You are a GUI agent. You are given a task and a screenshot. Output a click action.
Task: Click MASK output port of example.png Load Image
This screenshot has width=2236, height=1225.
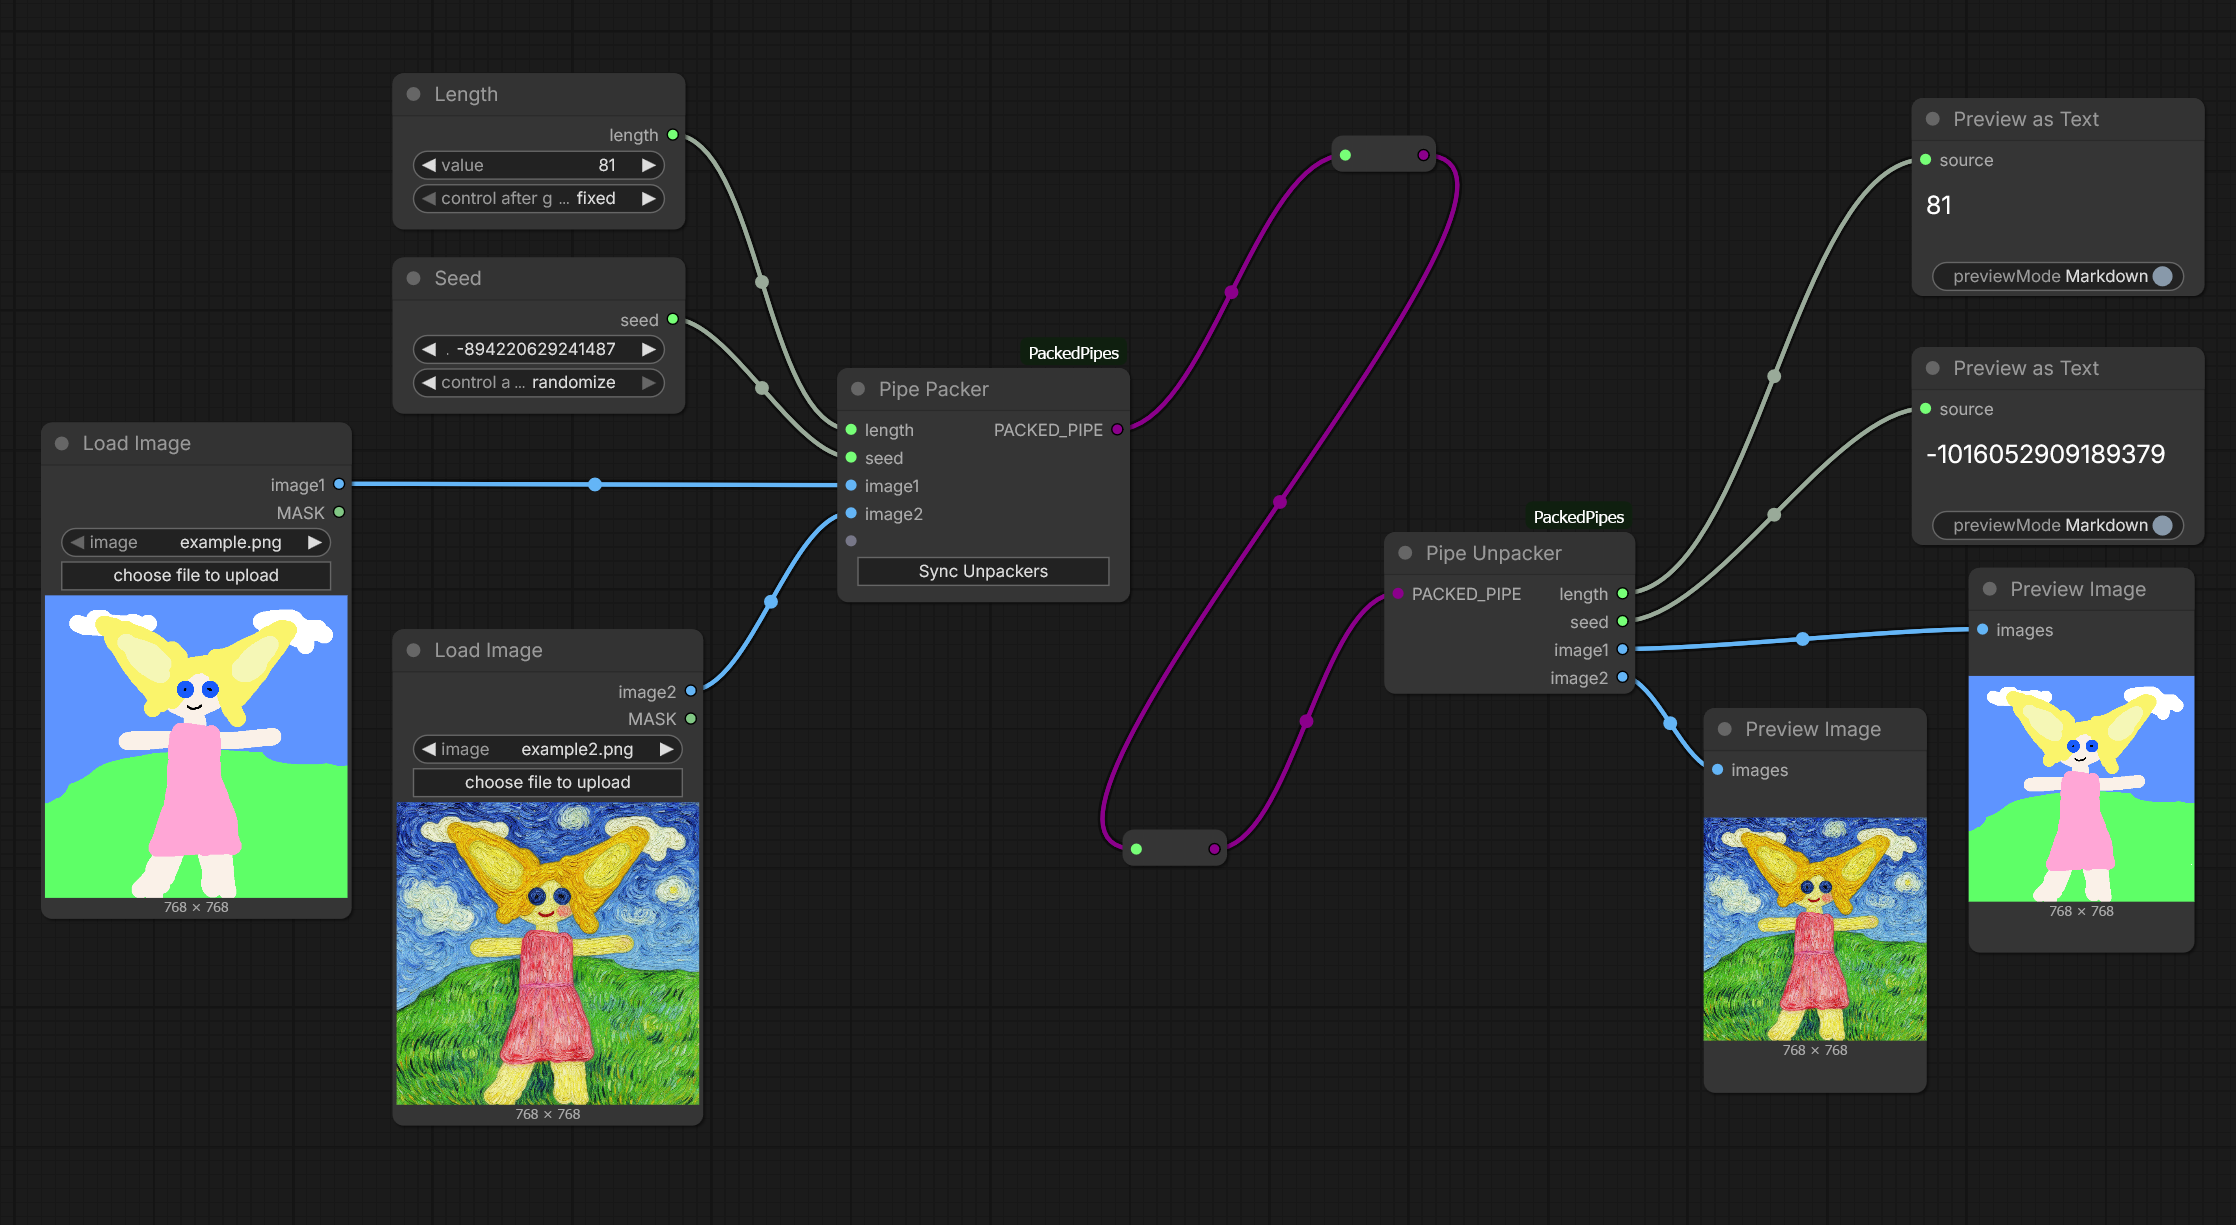339,512
